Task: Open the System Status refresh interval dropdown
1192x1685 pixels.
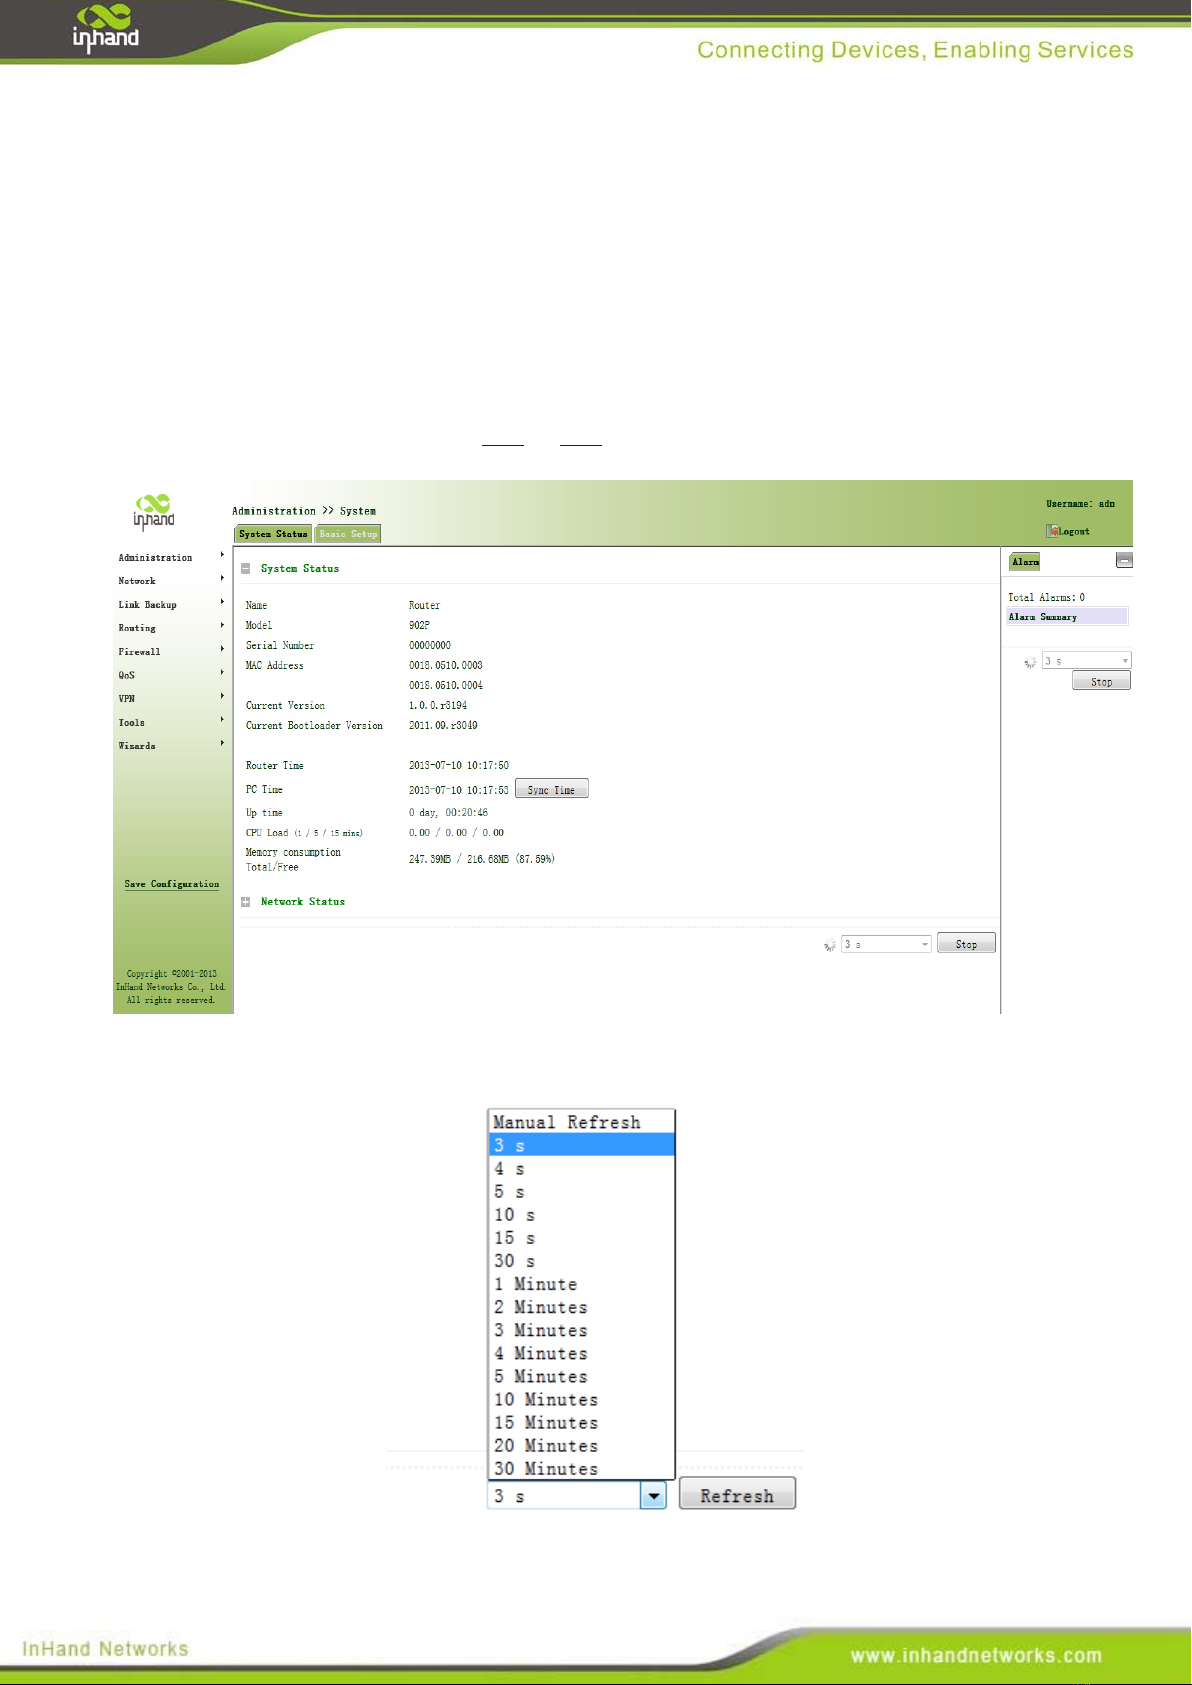Action: coord(887,944)
